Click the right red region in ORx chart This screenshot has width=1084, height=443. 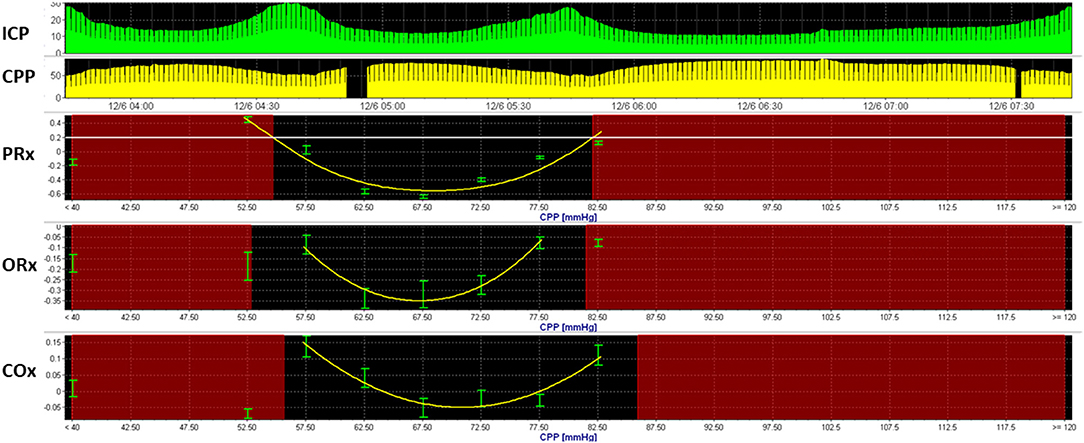click(825, 268)
